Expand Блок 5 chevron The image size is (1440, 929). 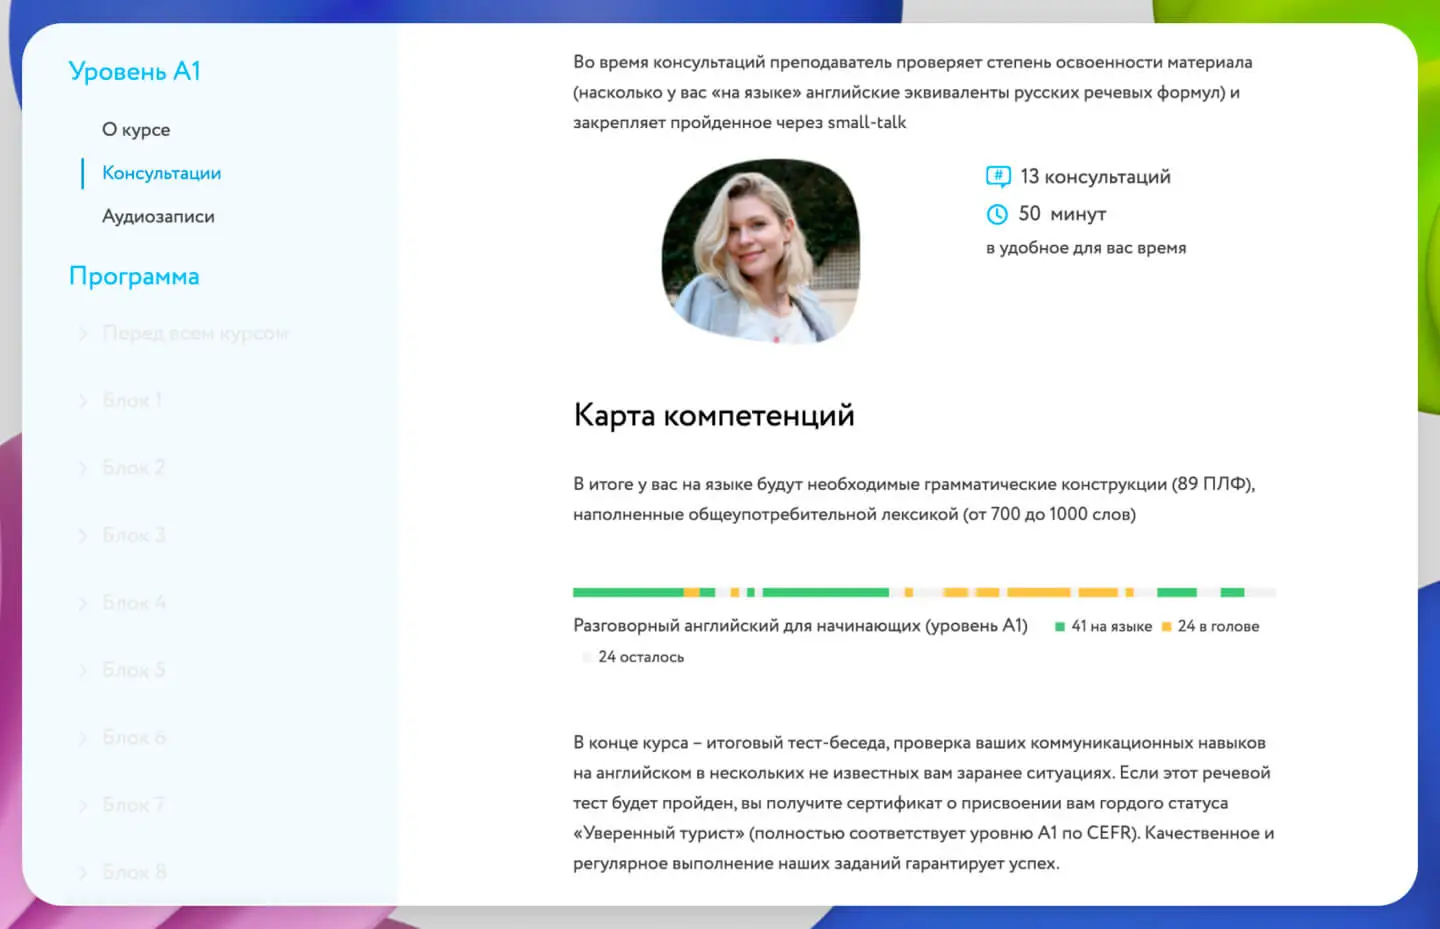(x=83, y=670)
